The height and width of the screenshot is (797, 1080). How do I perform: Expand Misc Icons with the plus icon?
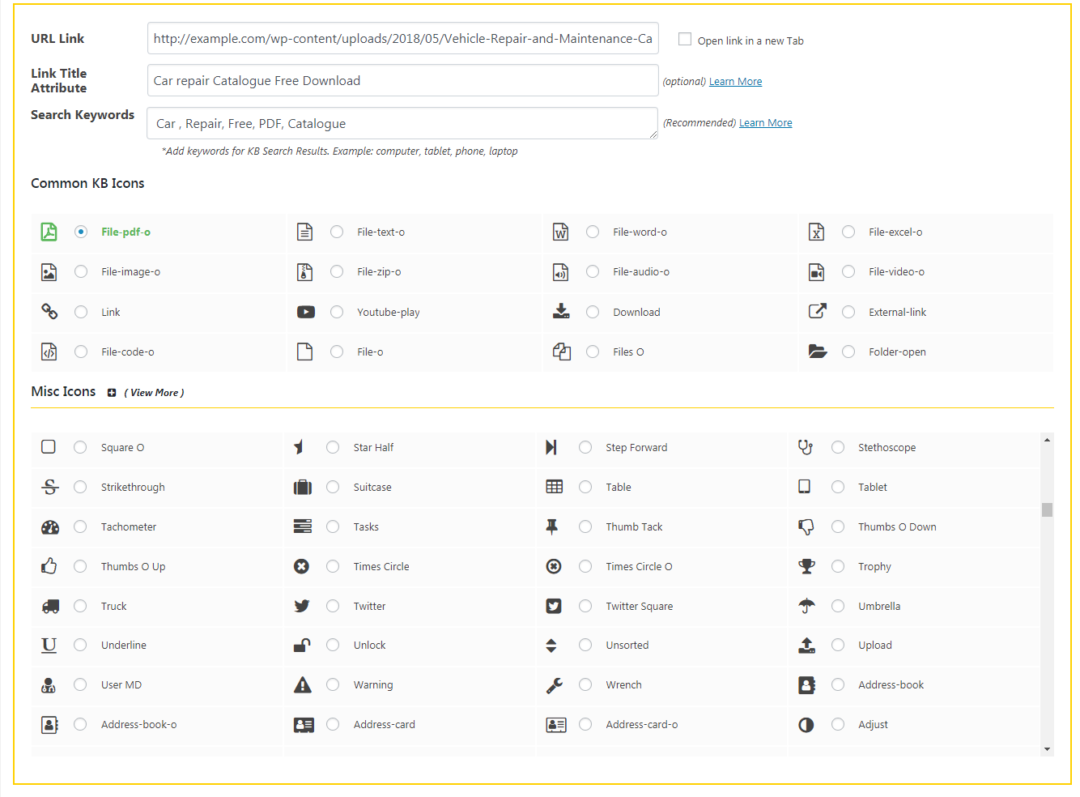(x=112, y=393)
